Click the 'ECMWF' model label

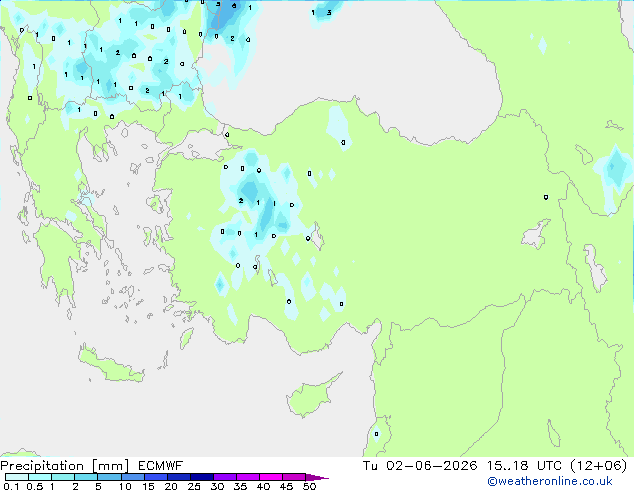tap(161, 466)
